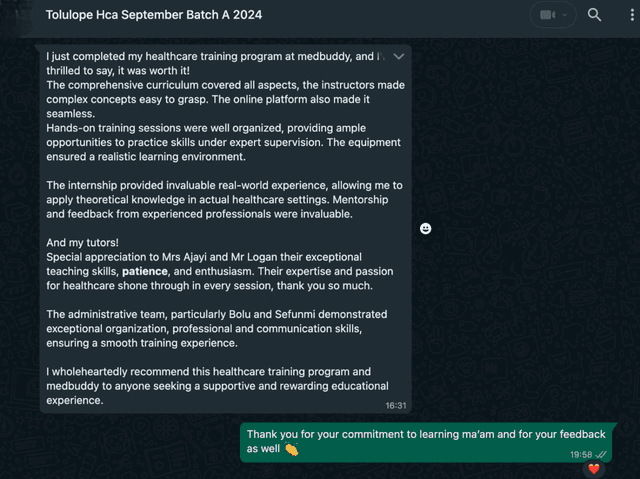Open the call options dropdown arrow
Image resolution: width=640 pixels, height=479 pixels.
(x=565, y=15)
